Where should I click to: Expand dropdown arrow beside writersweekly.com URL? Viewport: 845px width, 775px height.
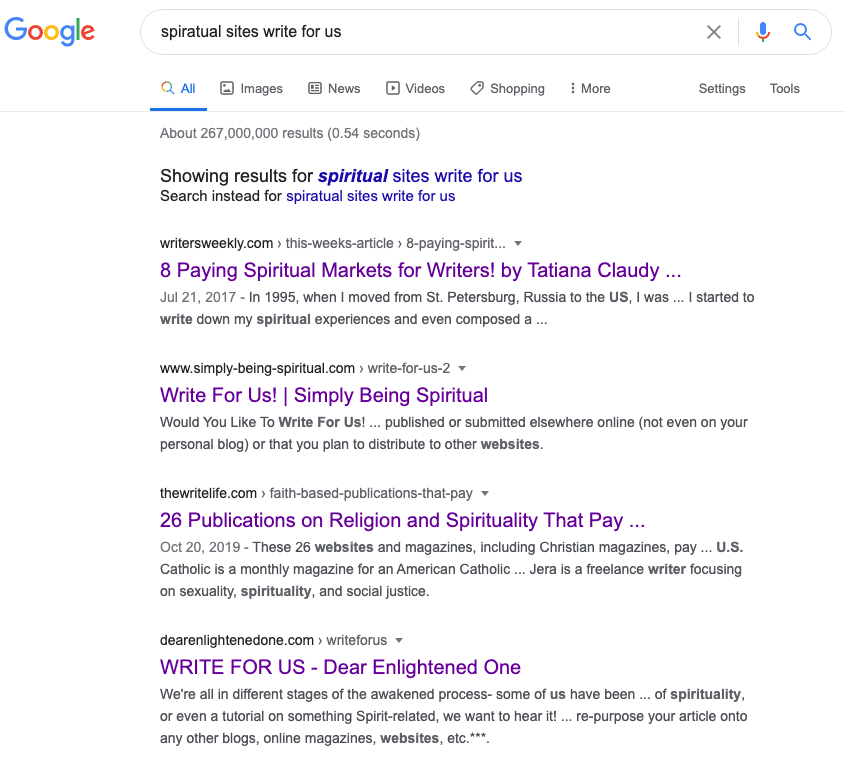(518, 244)
